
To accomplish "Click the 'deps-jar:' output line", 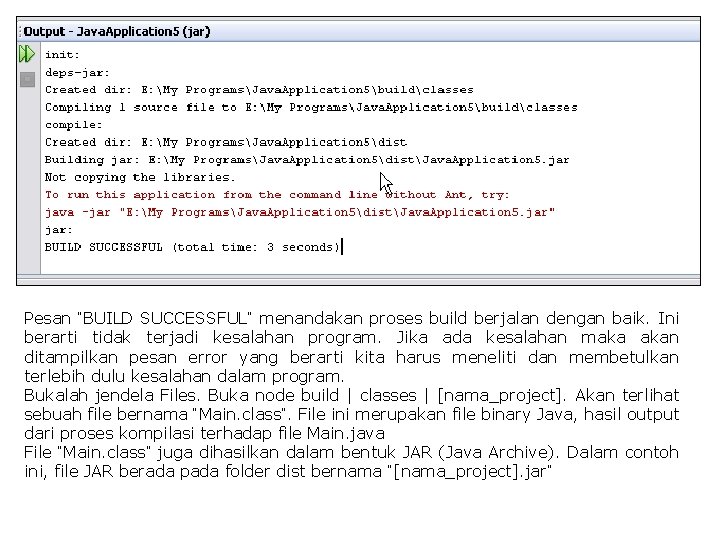I will tap(77, 73).
